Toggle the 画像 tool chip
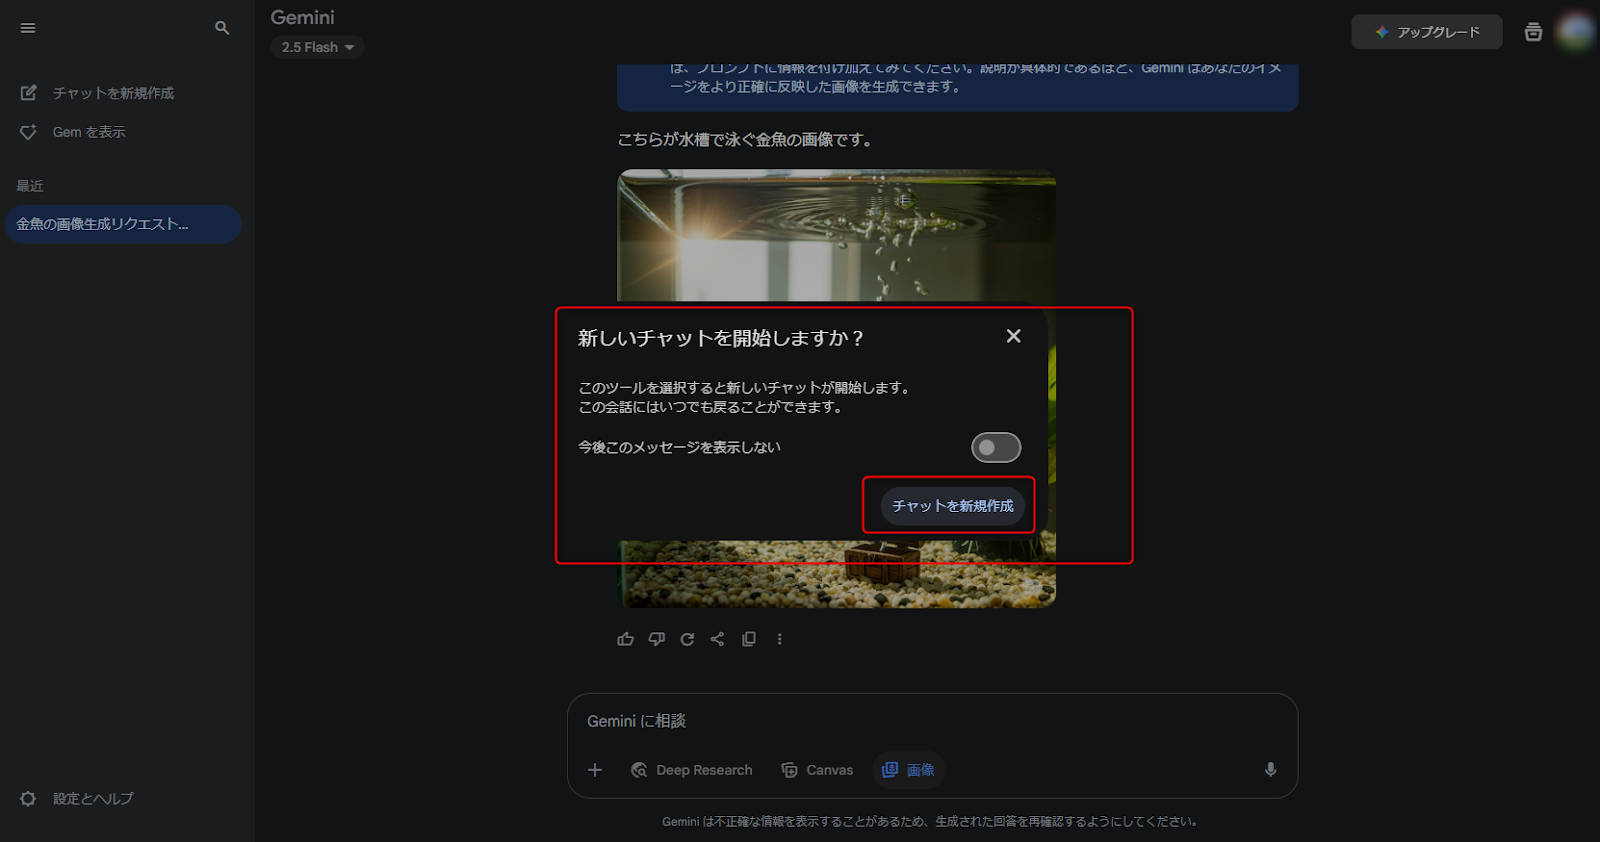The image size is (1600, 842). [x=908, y=769]
